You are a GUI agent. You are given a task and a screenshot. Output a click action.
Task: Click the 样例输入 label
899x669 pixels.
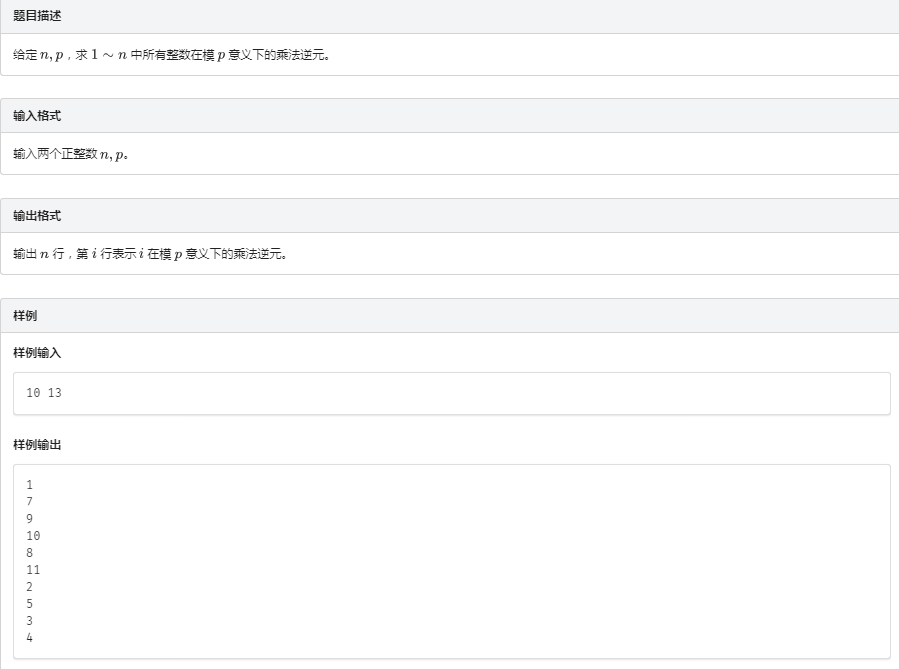(37, 353)
